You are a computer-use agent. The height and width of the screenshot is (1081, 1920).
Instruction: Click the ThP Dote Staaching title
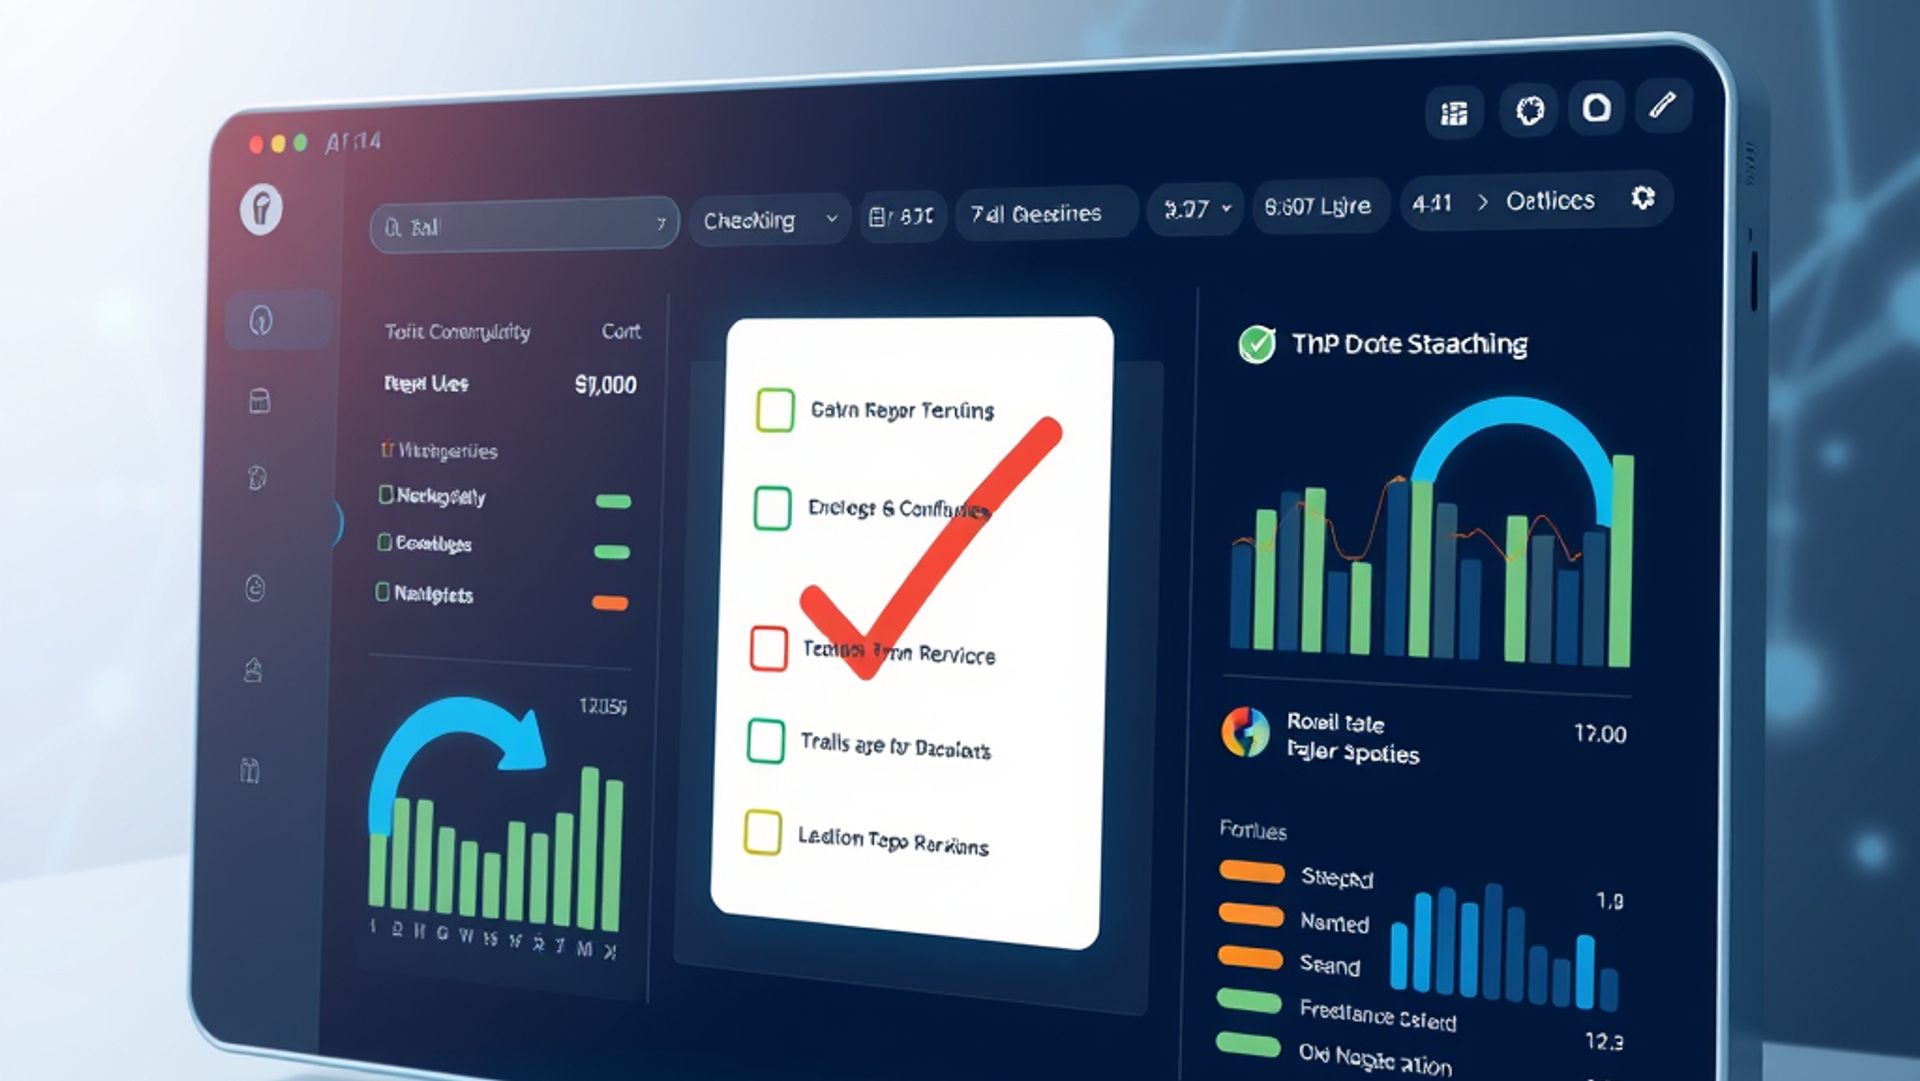(x=1410, y=344)
